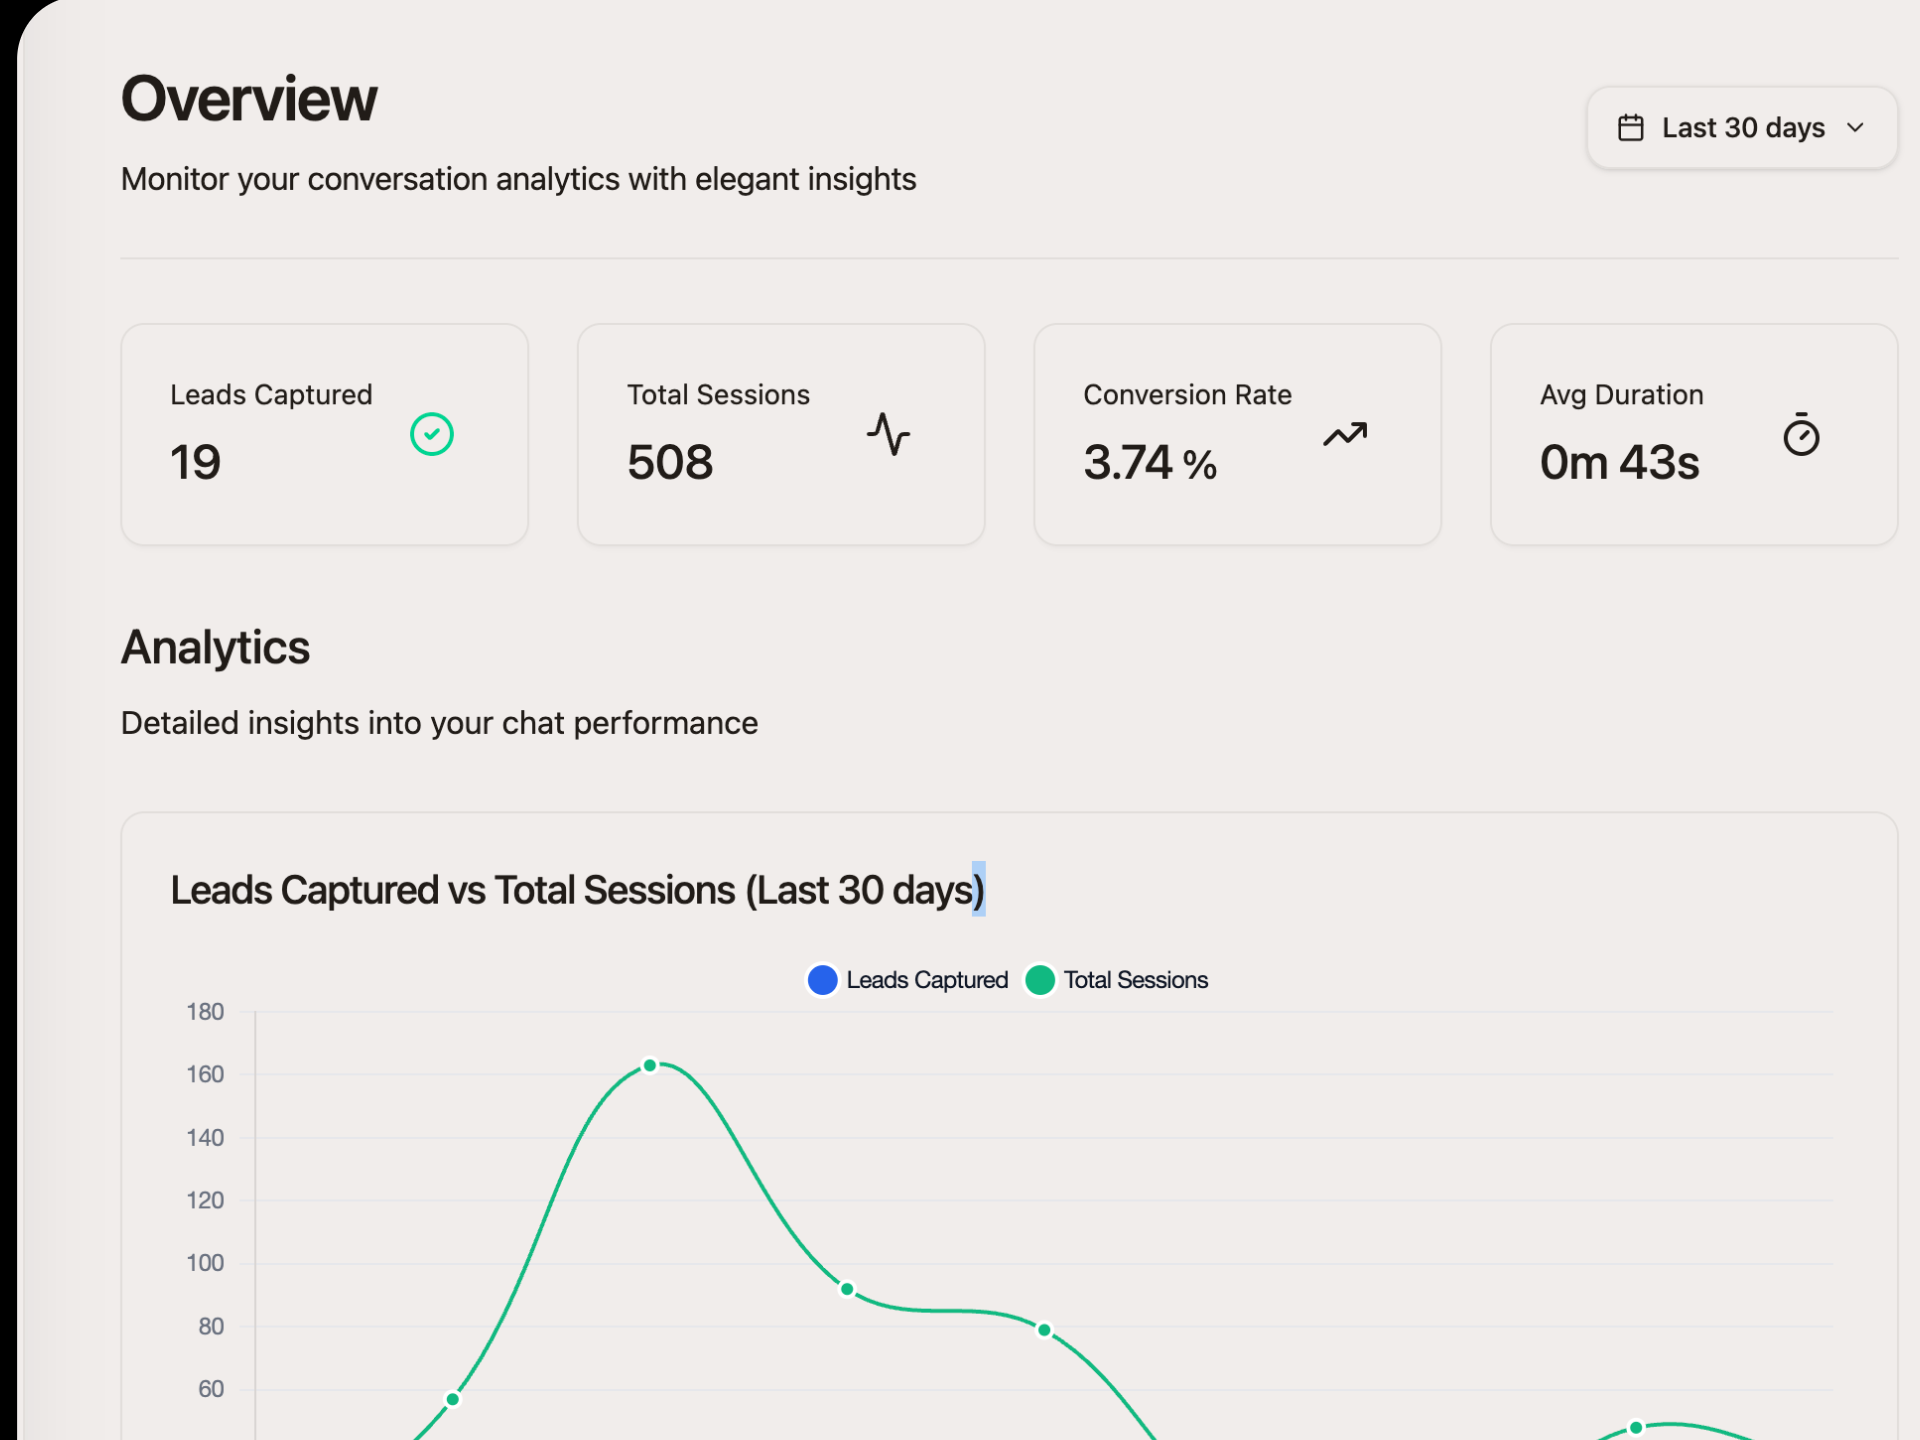Click the blue Leads Captured color swatch
The image size is (1920, 1440).
(822, 980)
